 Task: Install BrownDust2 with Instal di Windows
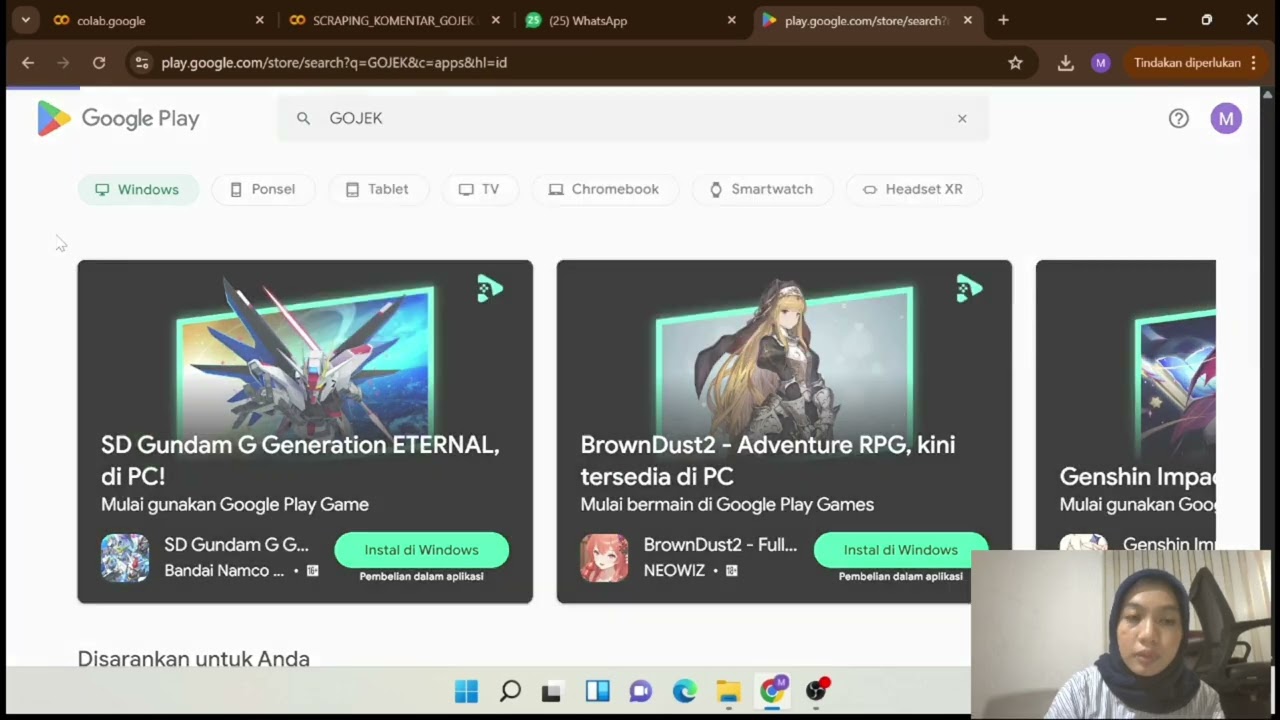900,550
